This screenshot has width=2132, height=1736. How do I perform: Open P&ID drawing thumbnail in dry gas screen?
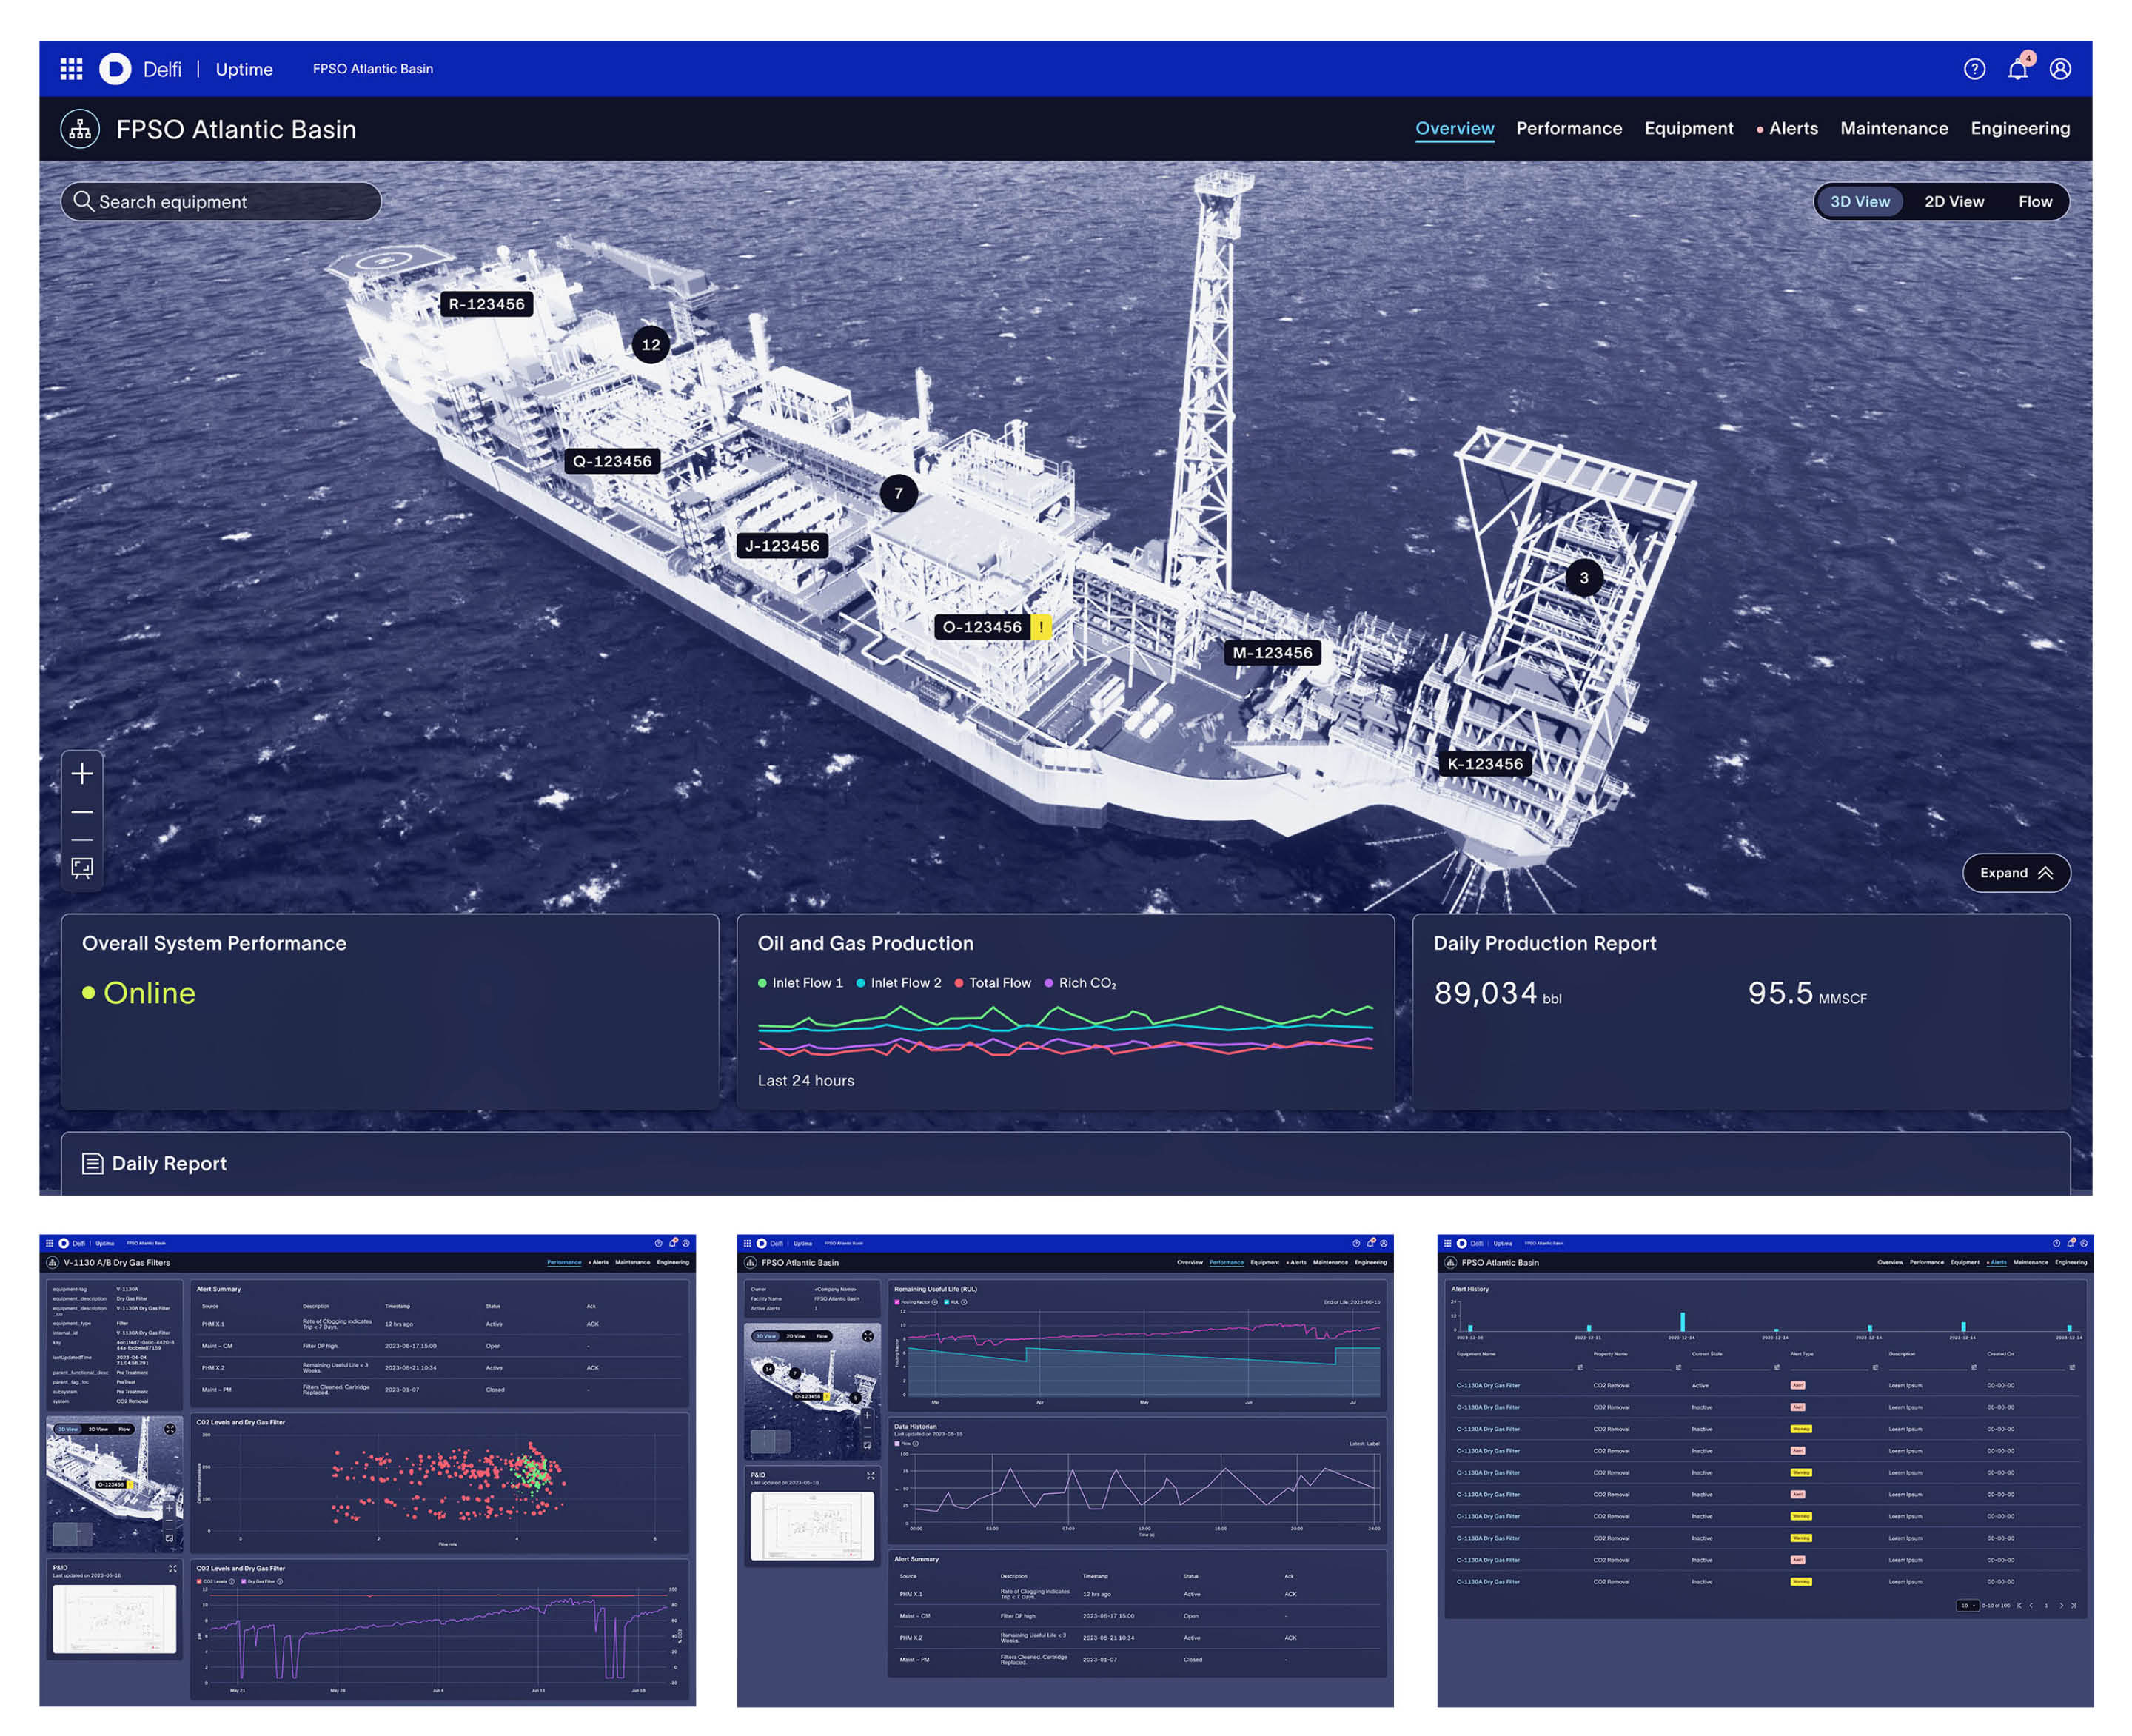(114, 1619)
